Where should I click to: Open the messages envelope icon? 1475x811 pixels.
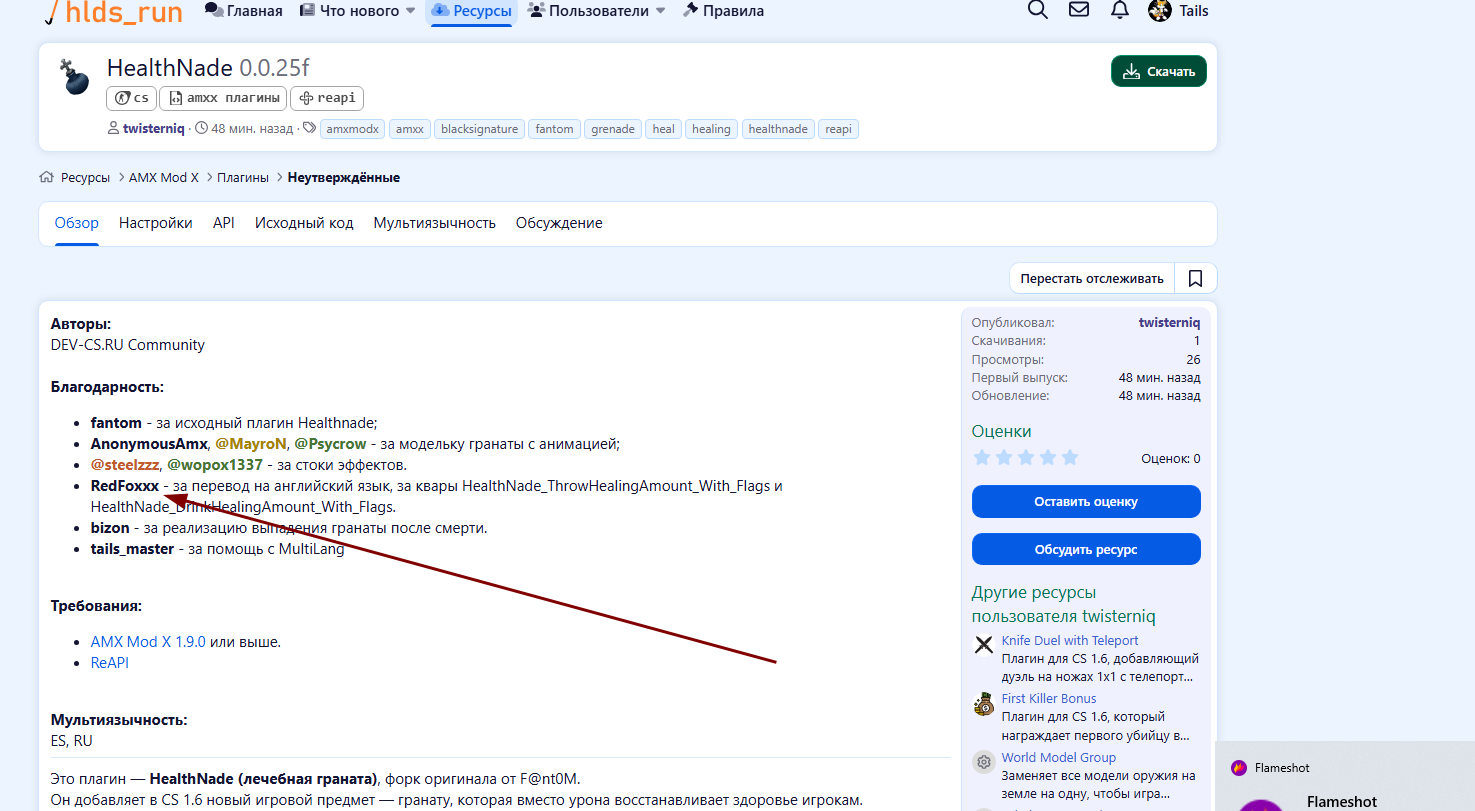1079,11
